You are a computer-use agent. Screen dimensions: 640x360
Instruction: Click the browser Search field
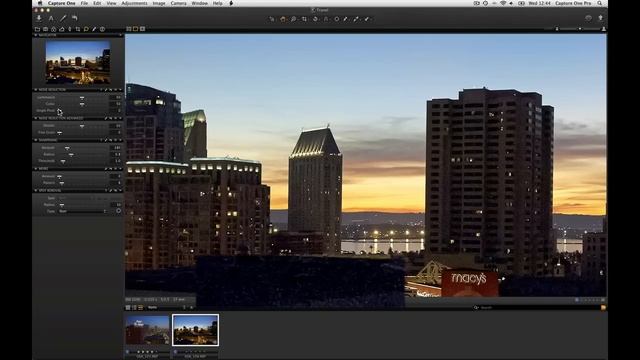click(x=538, y=308)
